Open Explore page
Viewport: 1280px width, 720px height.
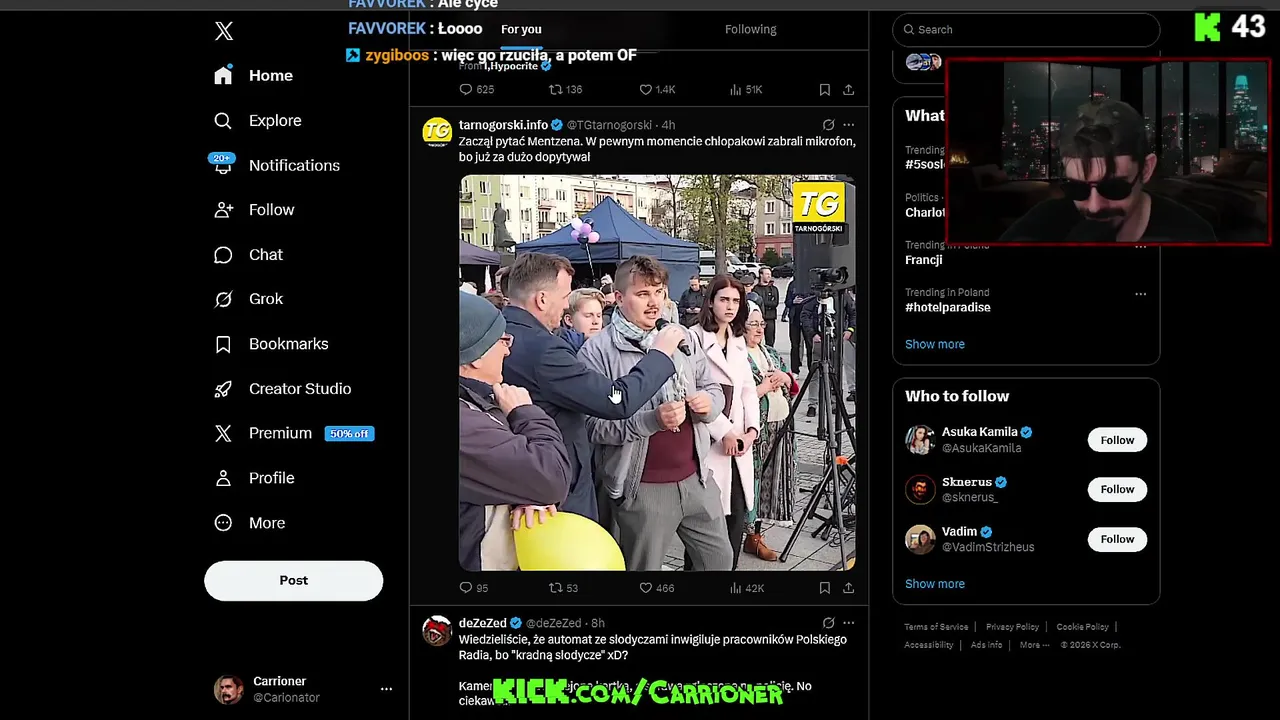258,121
